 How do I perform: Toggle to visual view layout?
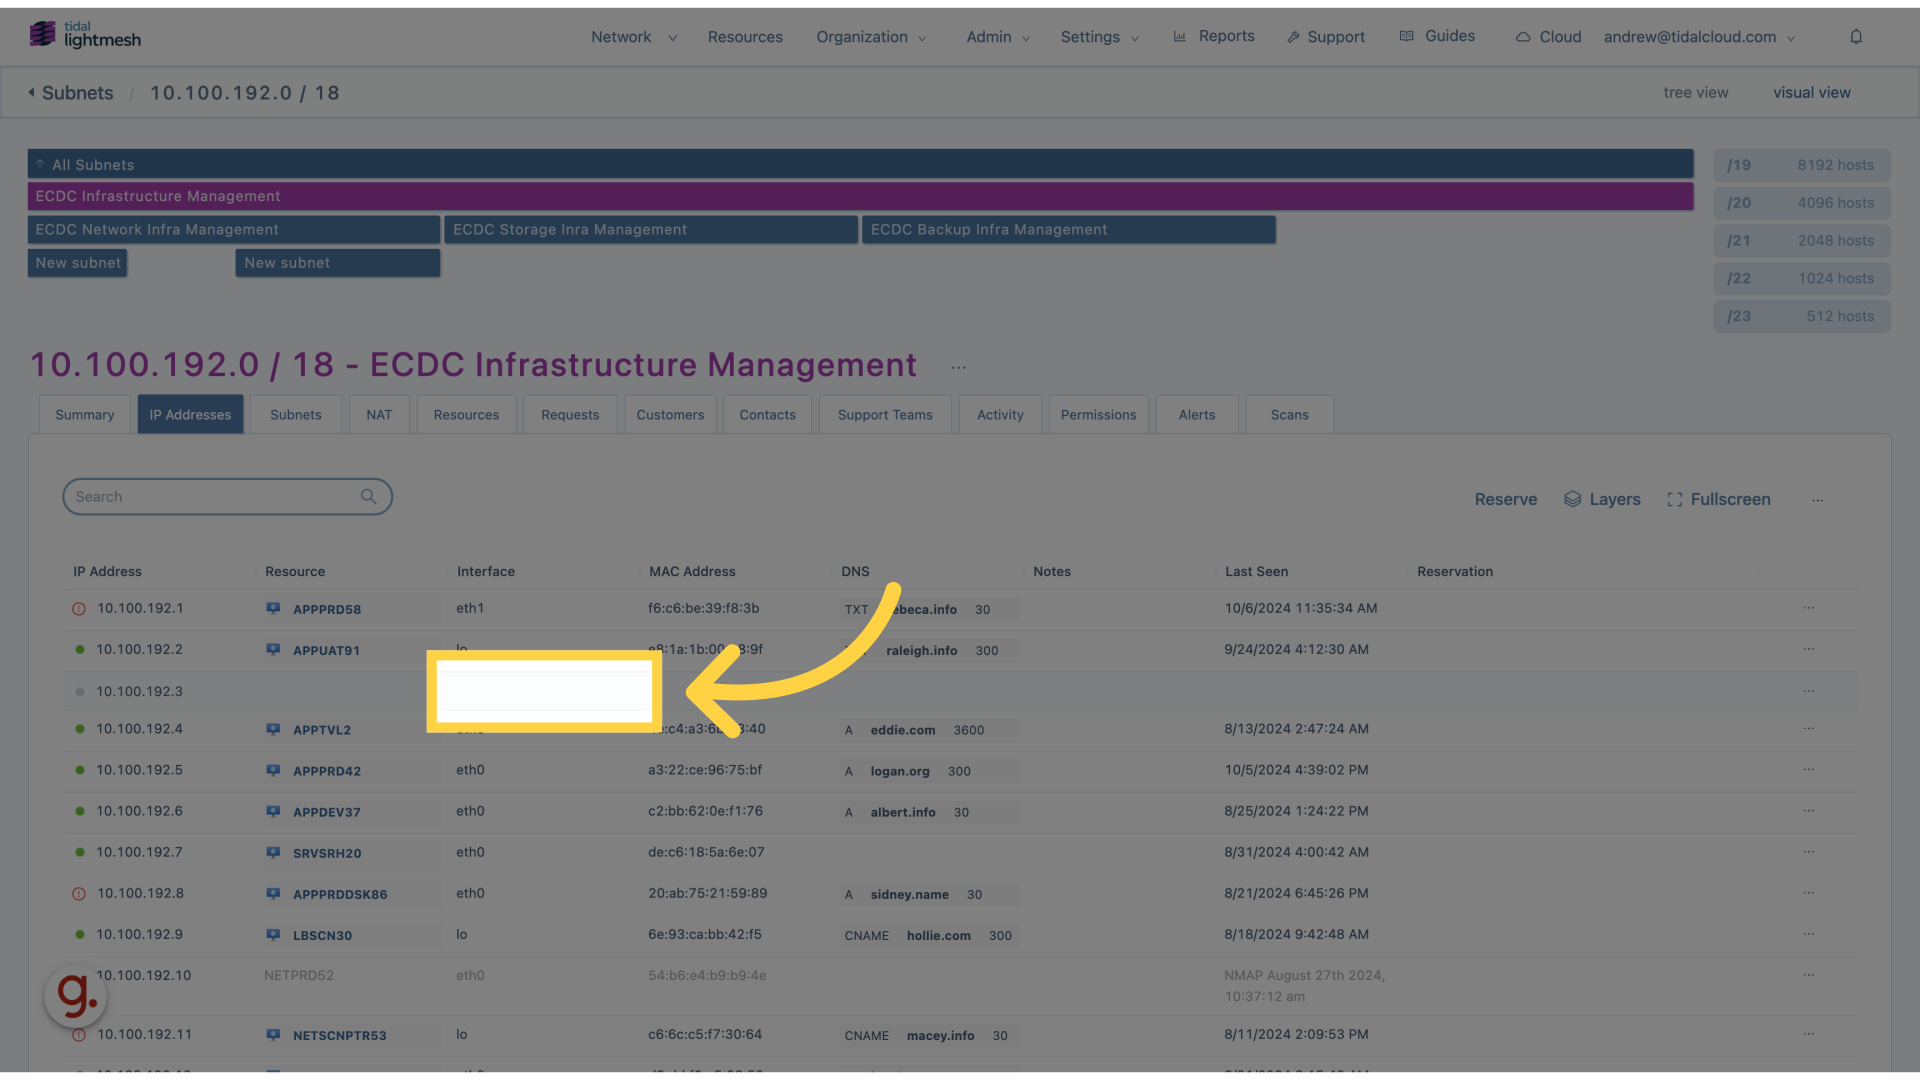(1811, 94)
